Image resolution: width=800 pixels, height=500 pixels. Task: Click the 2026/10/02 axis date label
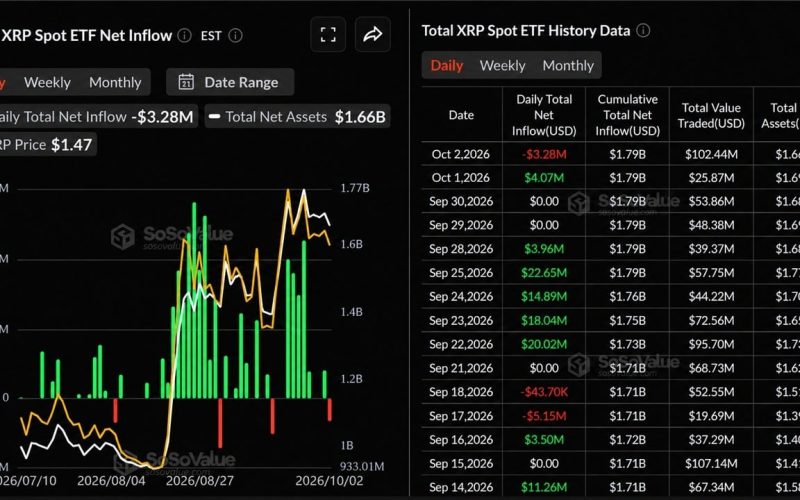click(x=330, y=481)
